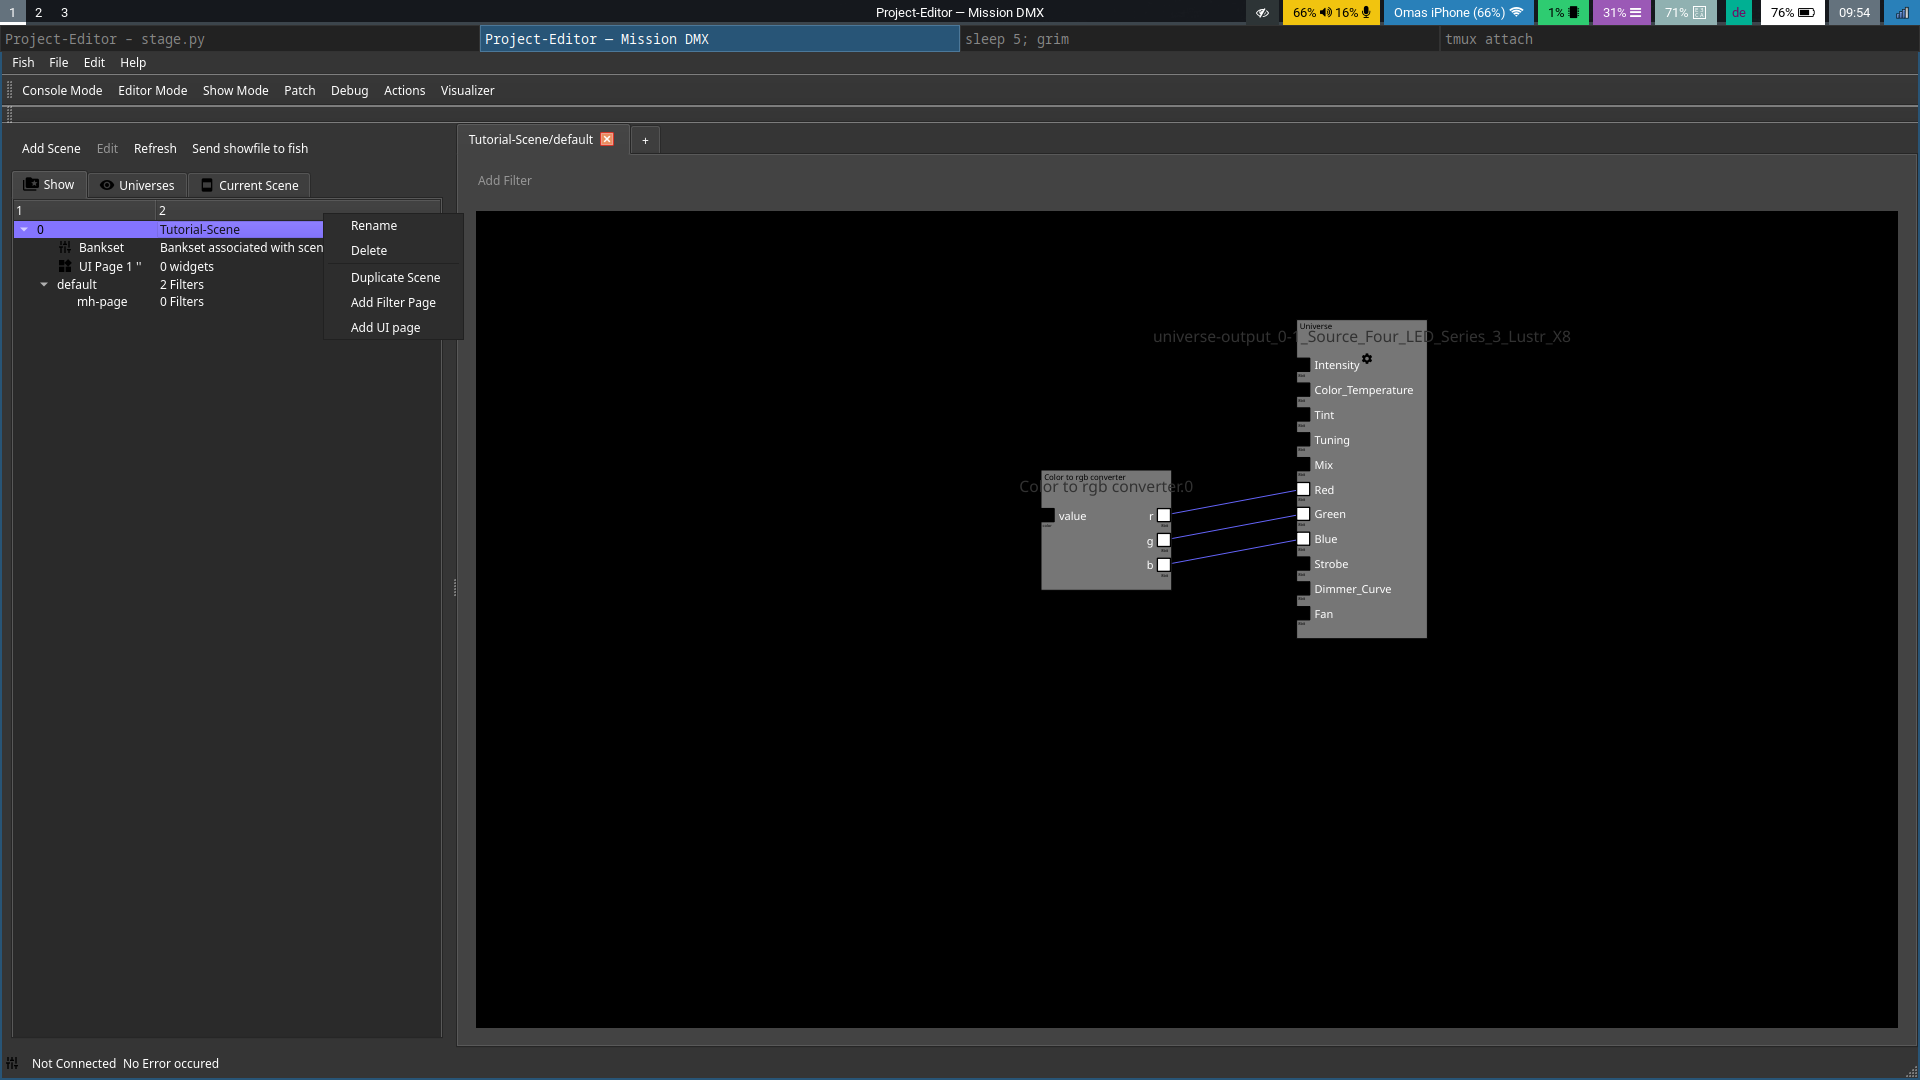1920x1080 pixels.
Task: Toggle the Red input port of fixture
Action: click(x=1303, y=490)
